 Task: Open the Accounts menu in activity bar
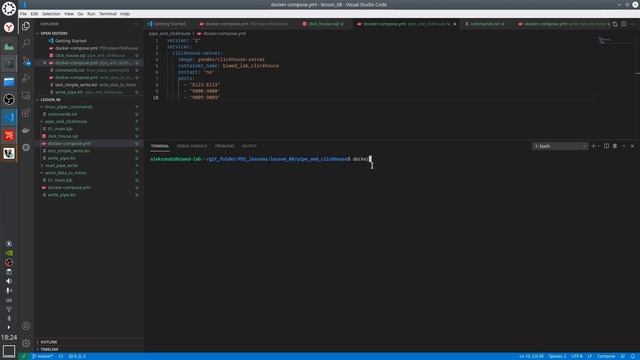pyautogui.click(x=26, y=326)
